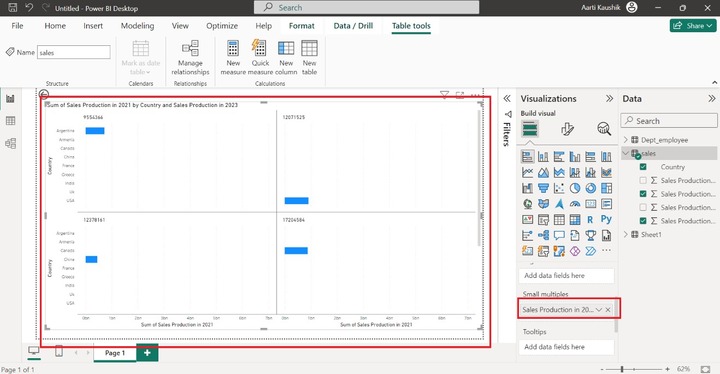The image size is (720, 374).
Task: Select the Decomposition tree visual
Action: tap(543, 235)
